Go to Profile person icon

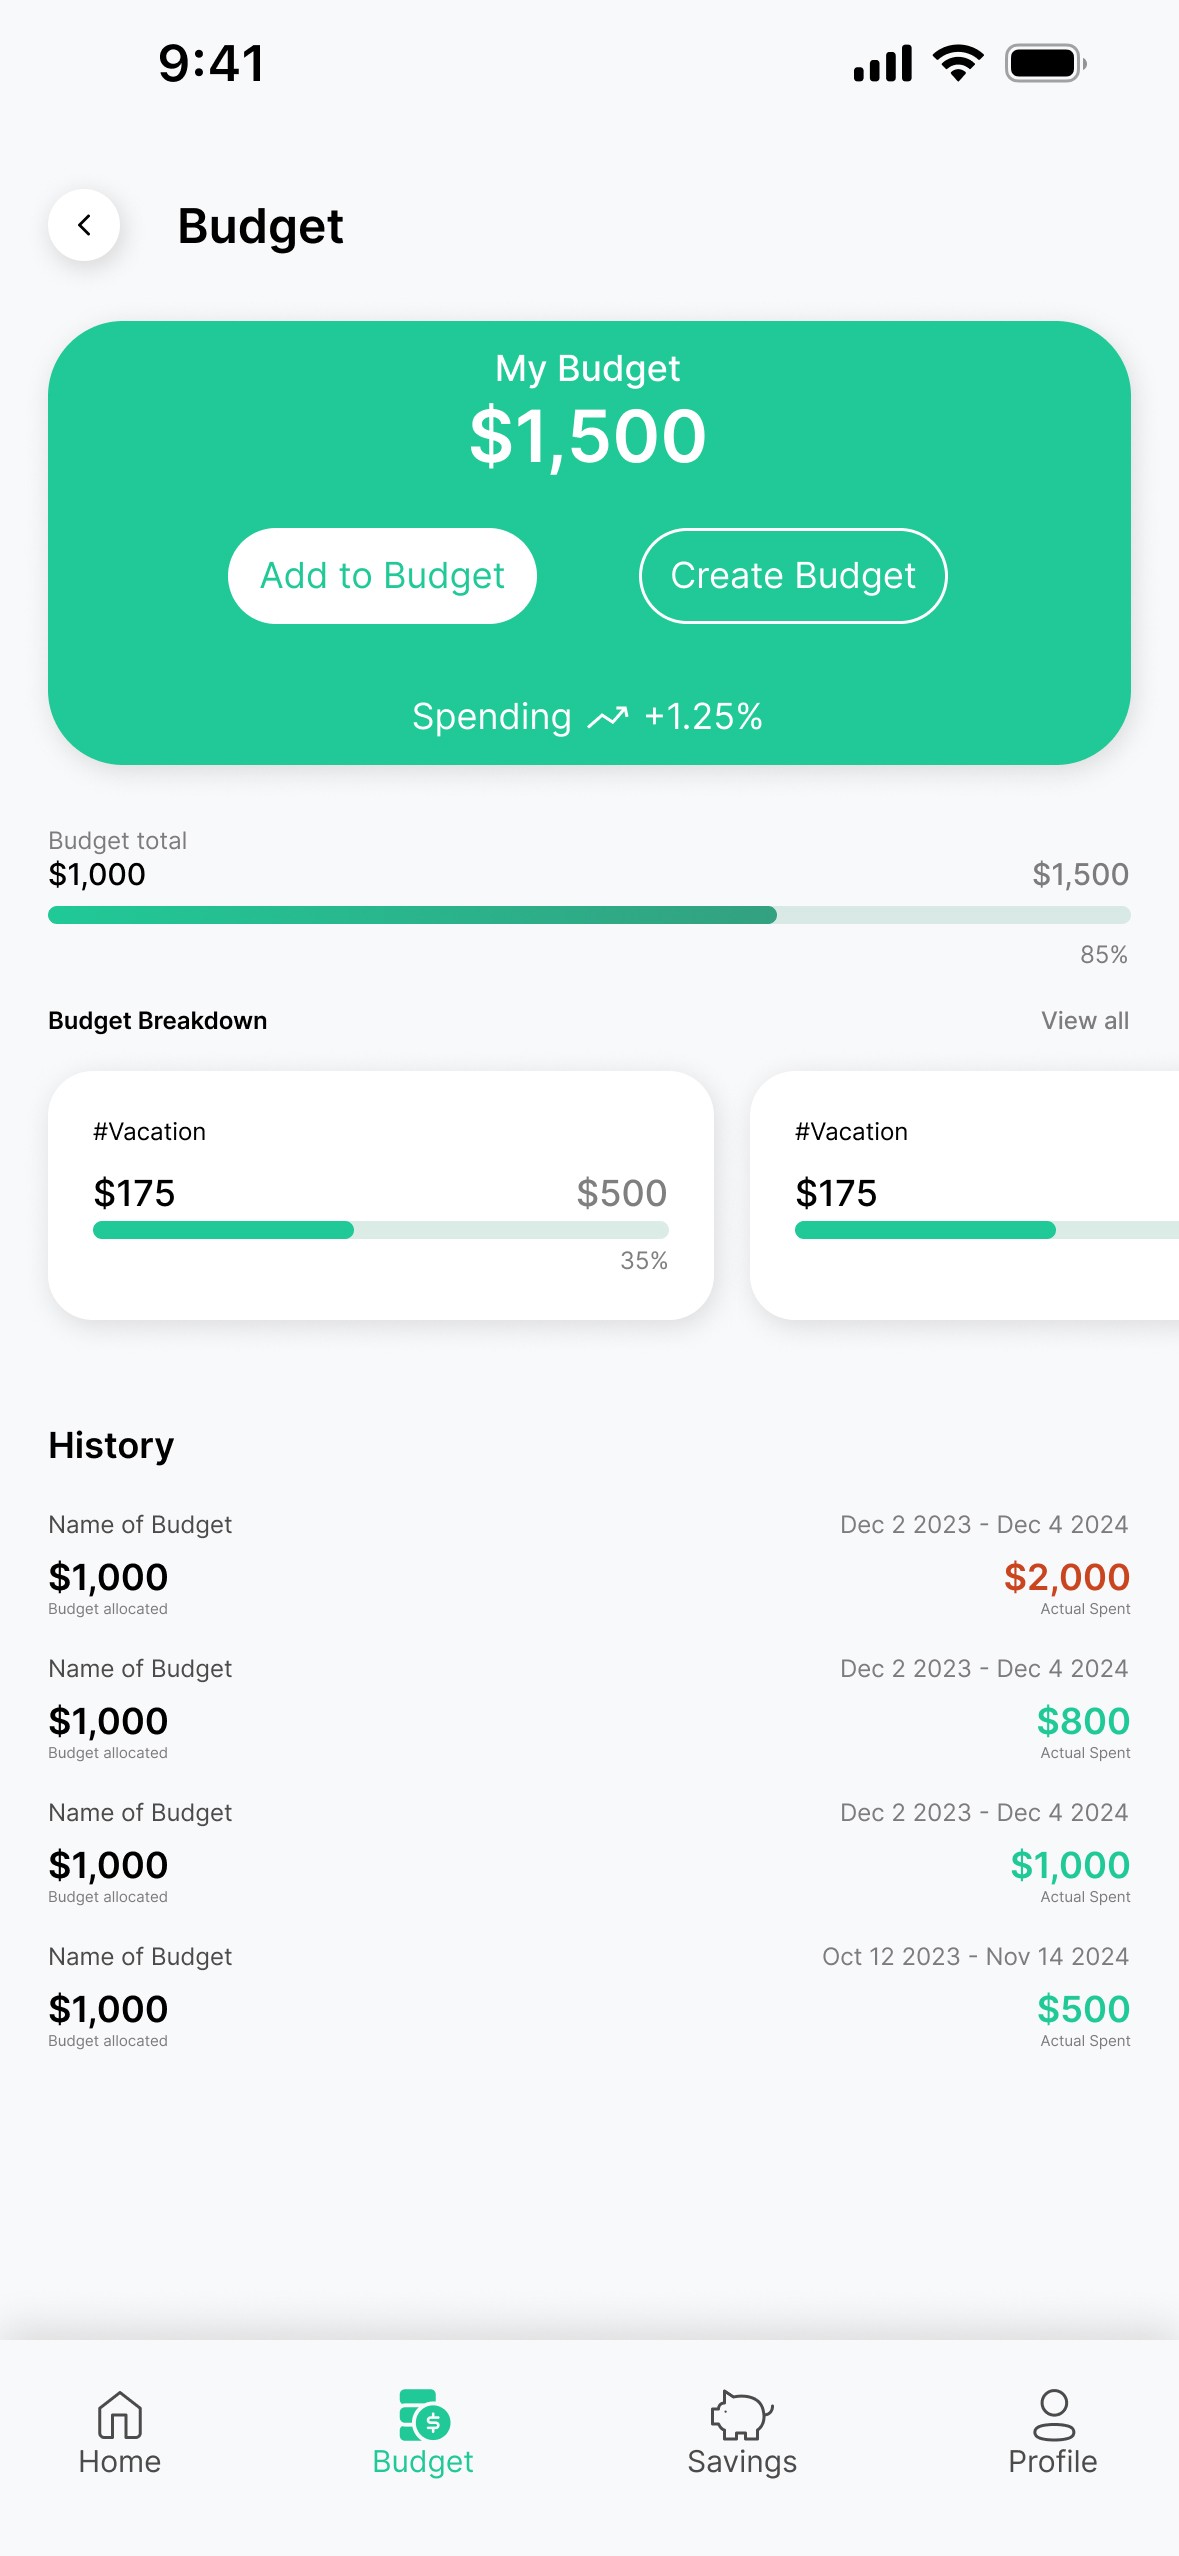(x=1054, y=2415)
